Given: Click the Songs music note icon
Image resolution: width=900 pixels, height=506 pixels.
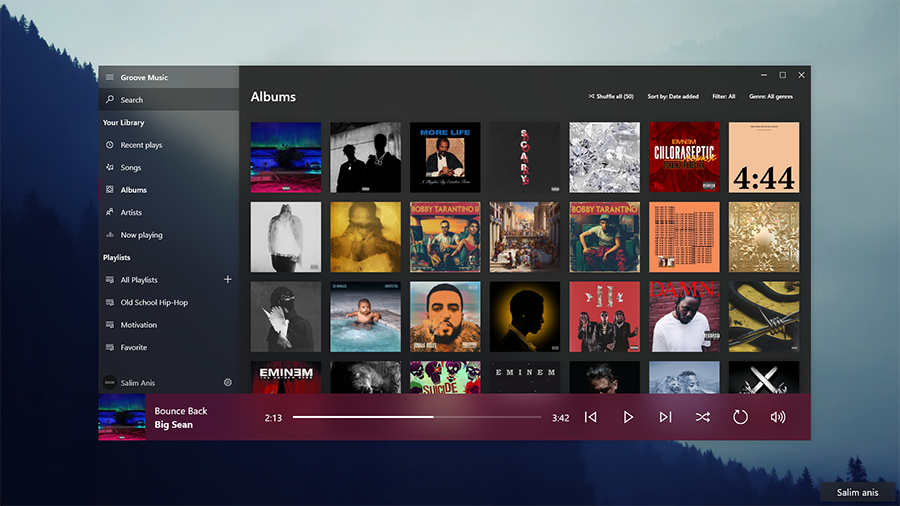Looking at the screenshot, I should pyautogui.click(x=110, y=167).
